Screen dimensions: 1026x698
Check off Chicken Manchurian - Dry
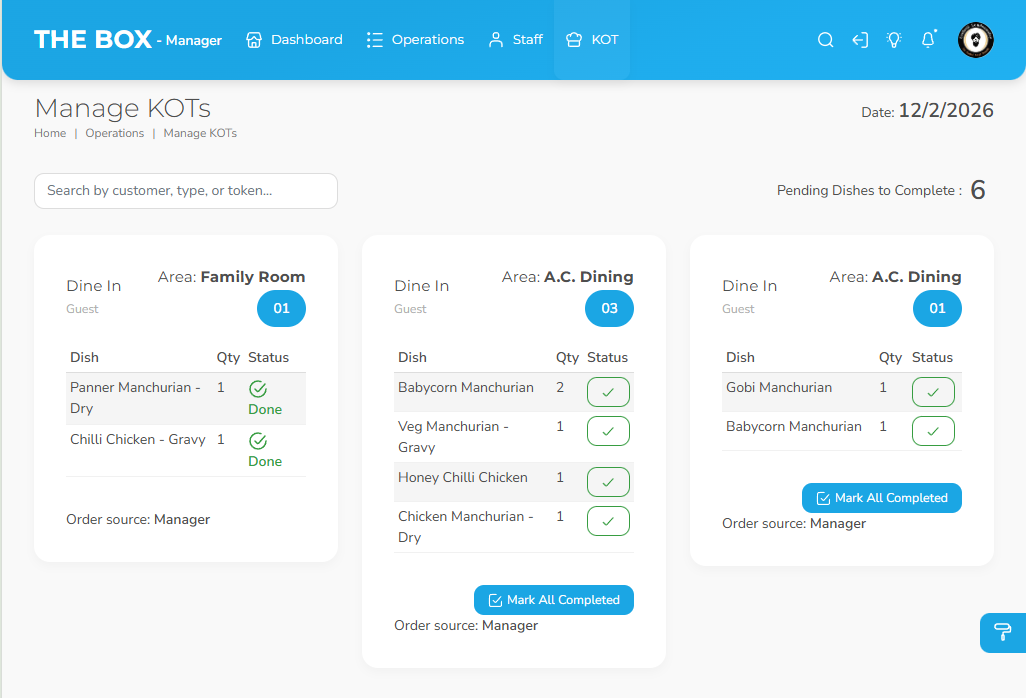tap(608, 521)
